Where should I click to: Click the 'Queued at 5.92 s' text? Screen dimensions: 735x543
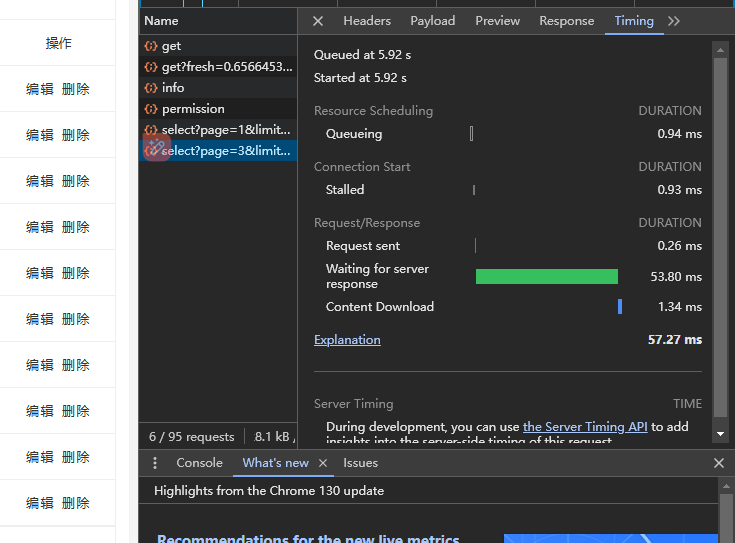pyautogui.click(x=362, y=55)
